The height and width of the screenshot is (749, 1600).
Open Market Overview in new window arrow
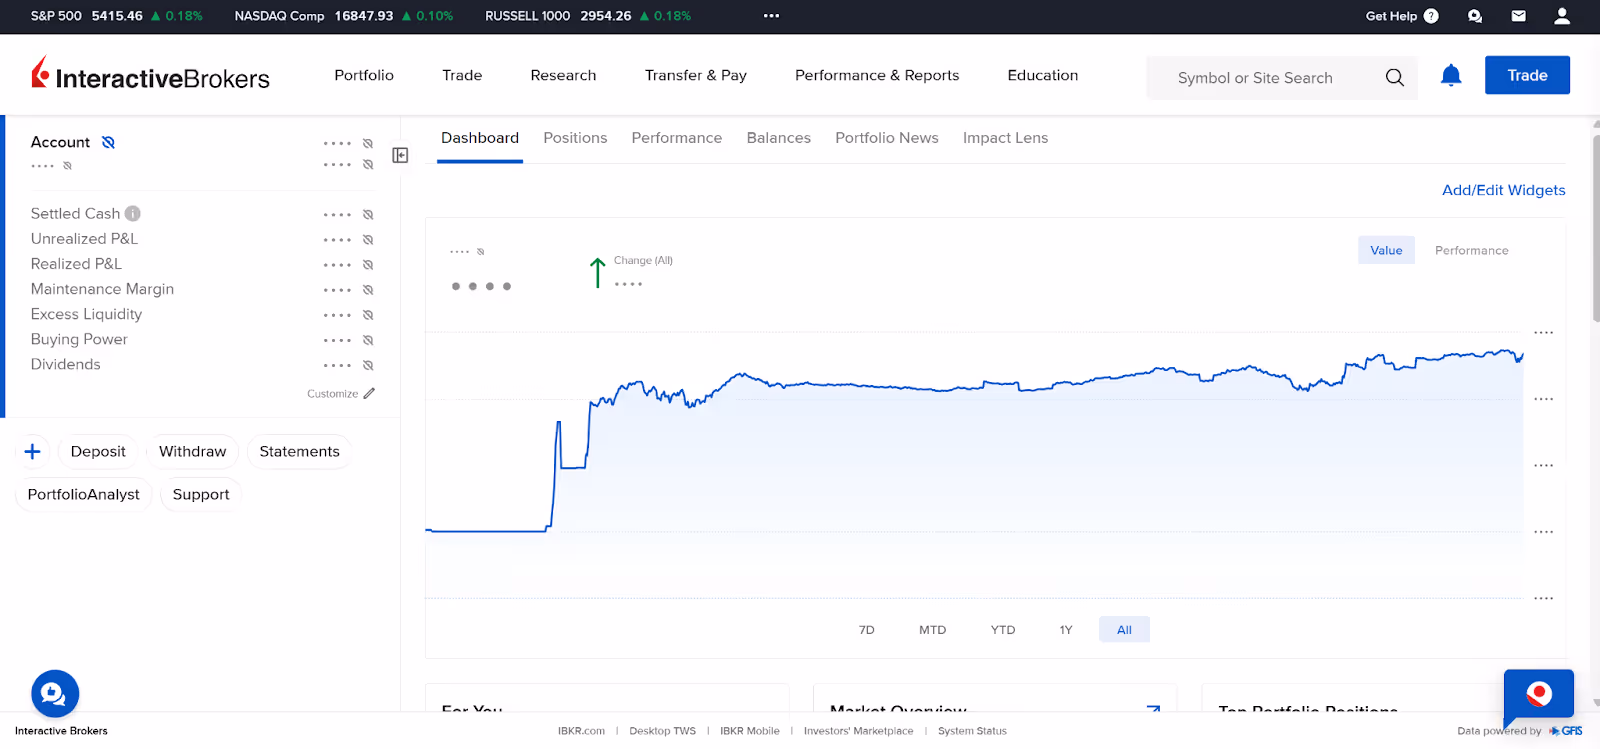pos(1153,709)
